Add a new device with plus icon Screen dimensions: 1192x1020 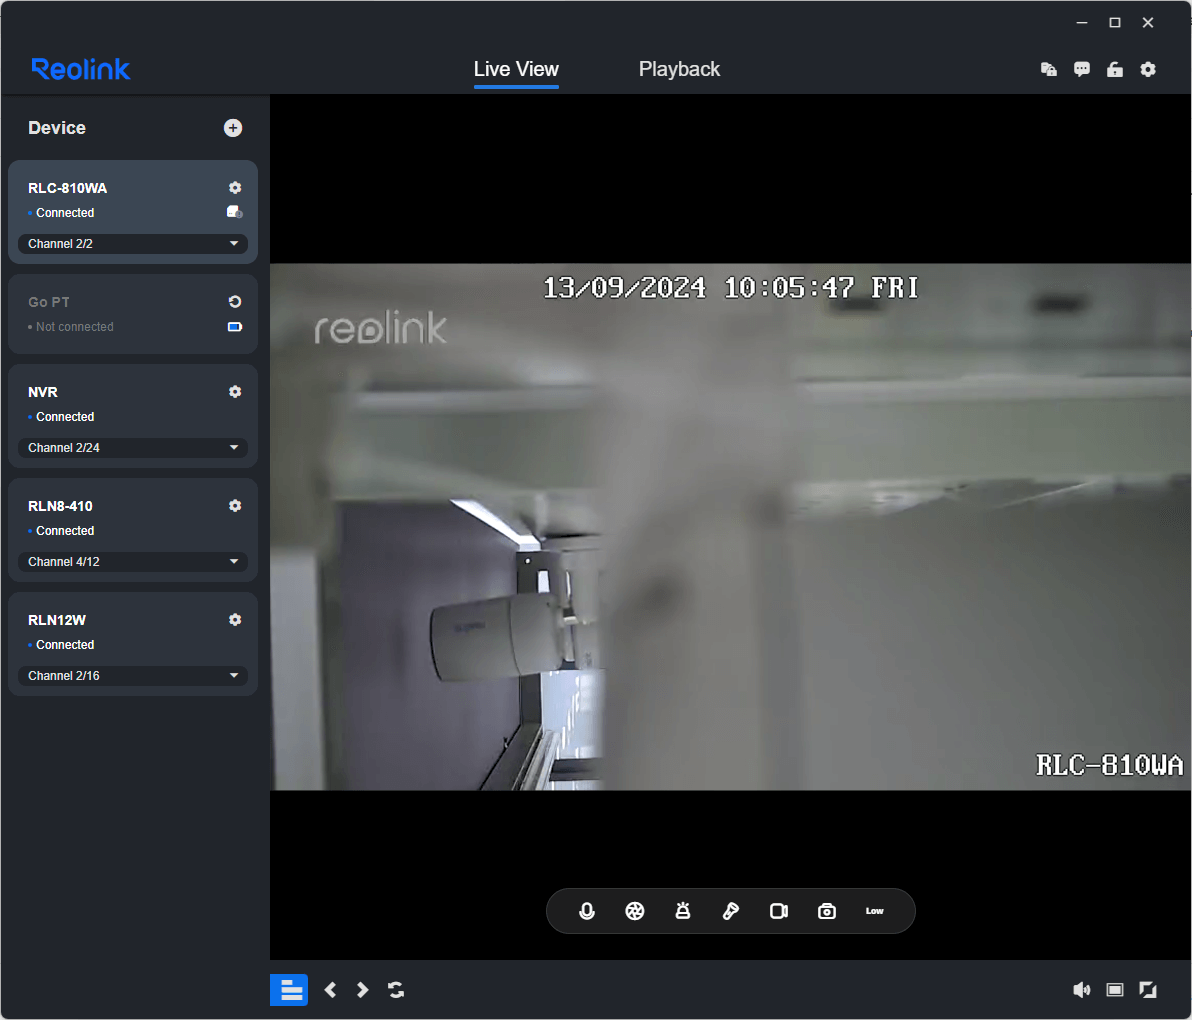(x=233, y=128)
